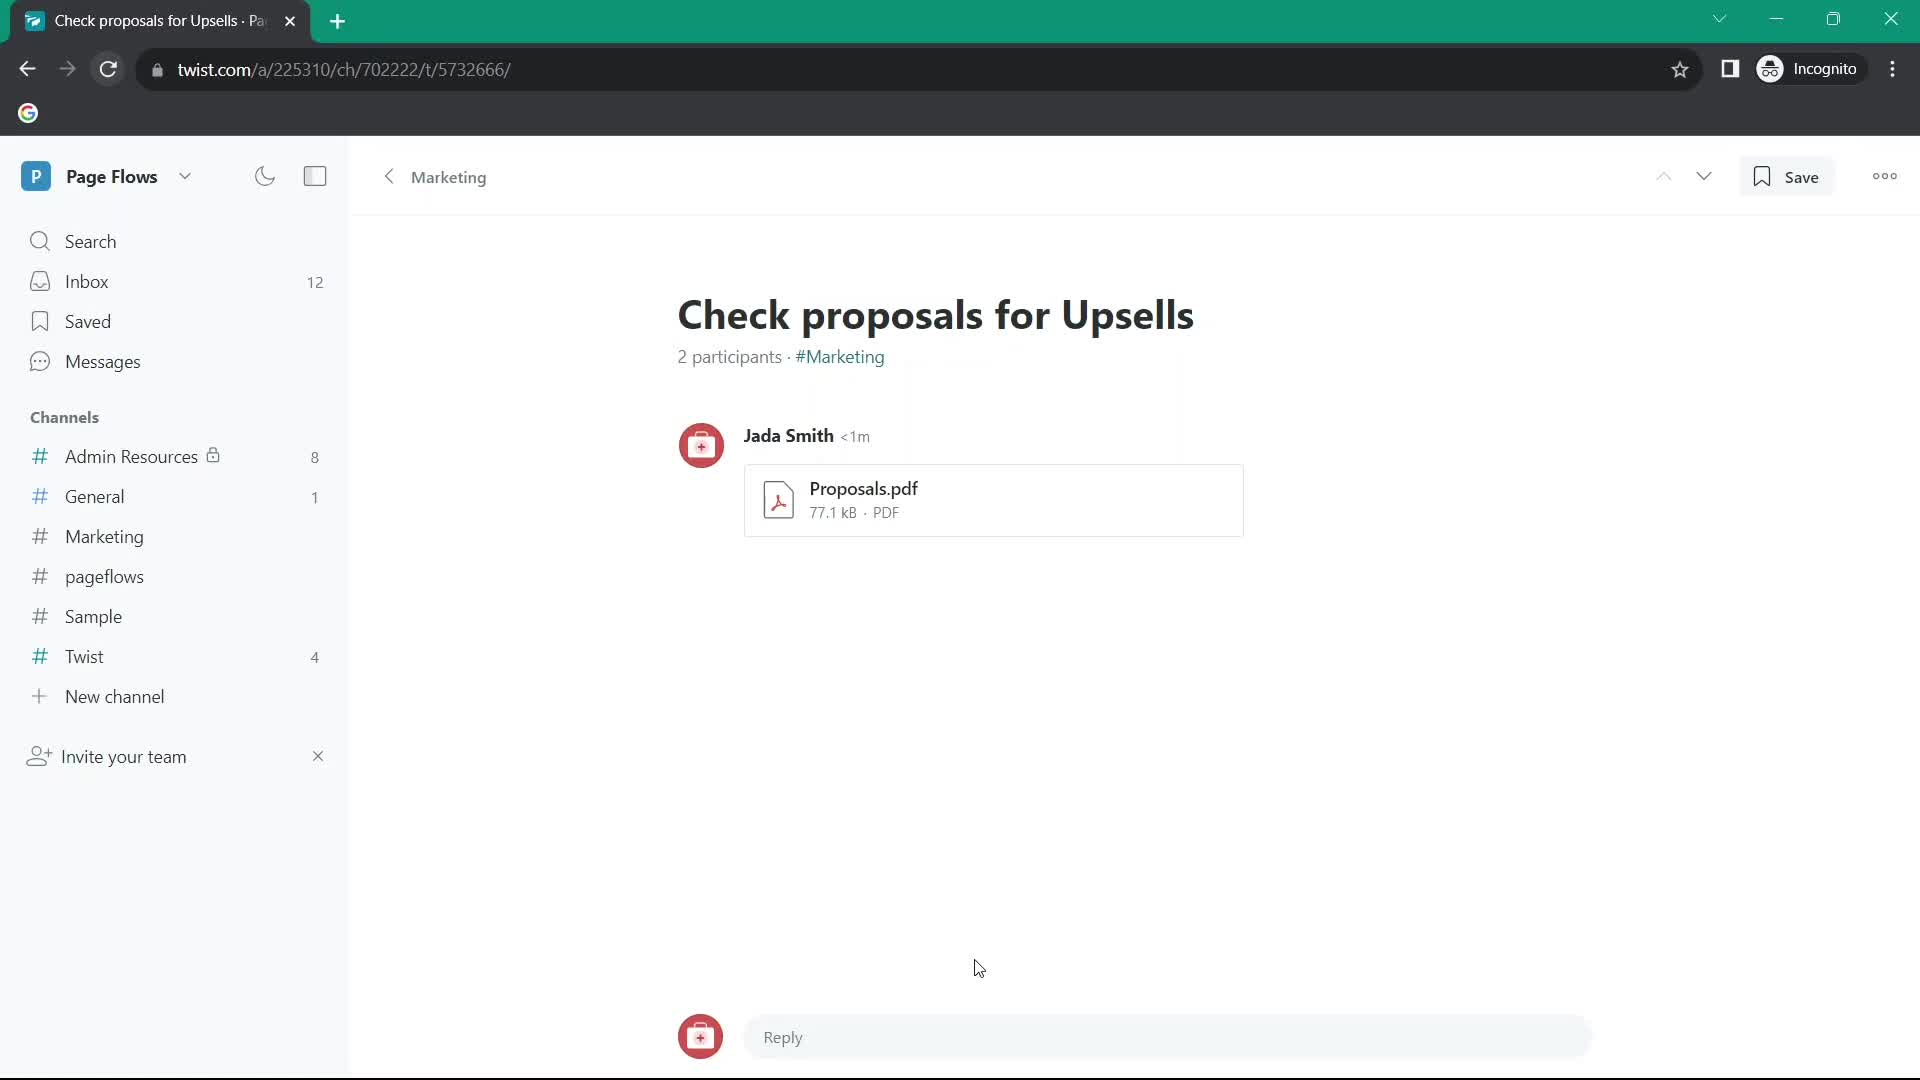Click the navigate up arrow icon
This screenshot has height=1080, width=1920.
point(1664,175)
